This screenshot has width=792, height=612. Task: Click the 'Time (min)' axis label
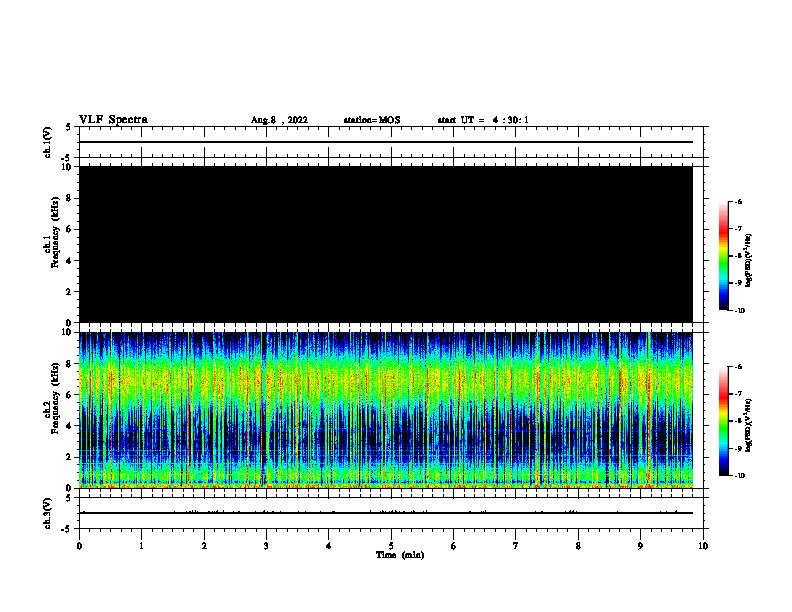400,555
